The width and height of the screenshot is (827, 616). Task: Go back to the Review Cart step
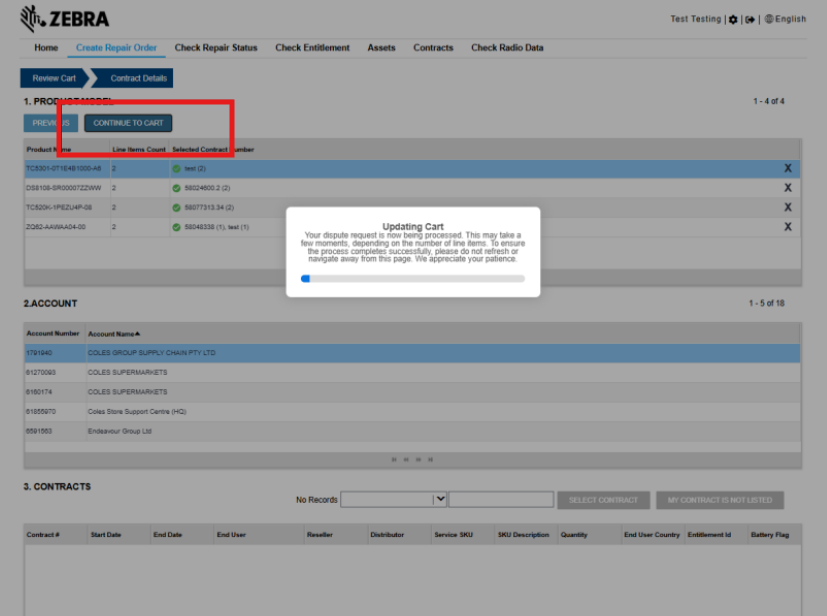click(x=54, y=78)
